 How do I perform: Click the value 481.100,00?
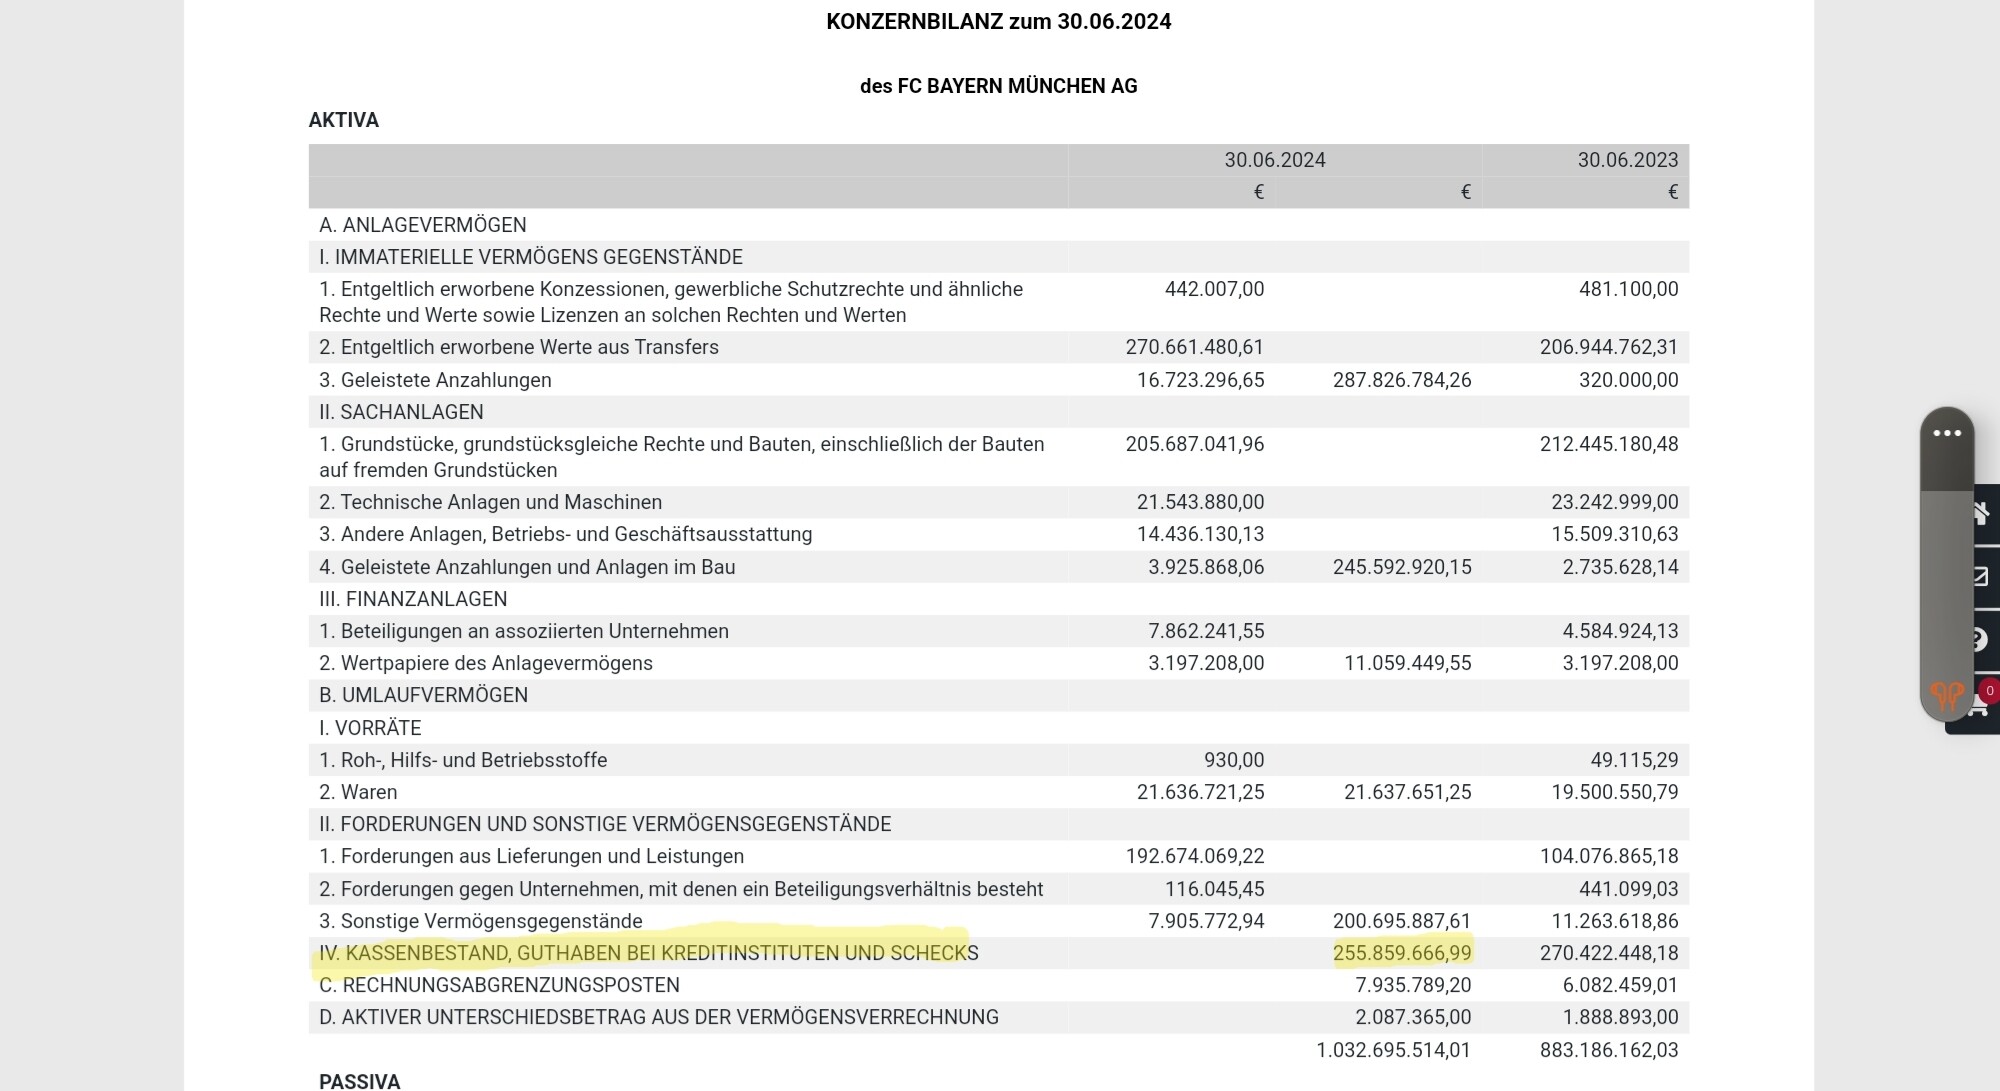coord(1628,289)
